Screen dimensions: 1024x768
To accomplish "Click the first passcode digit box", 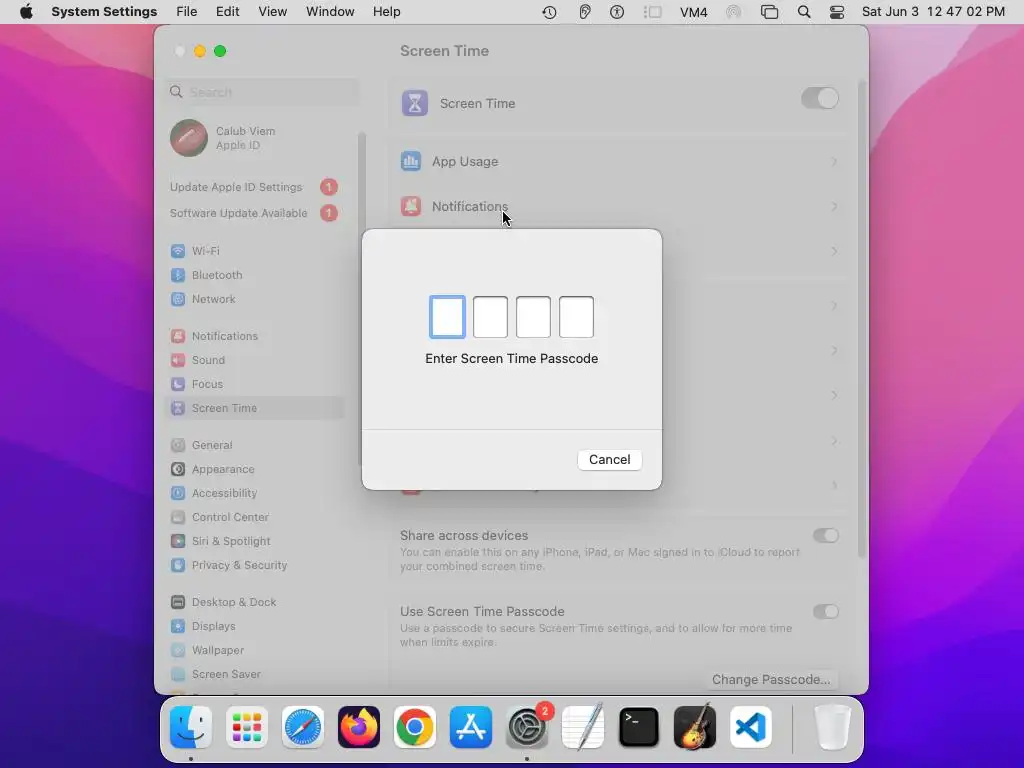I will tap(447, 317).
